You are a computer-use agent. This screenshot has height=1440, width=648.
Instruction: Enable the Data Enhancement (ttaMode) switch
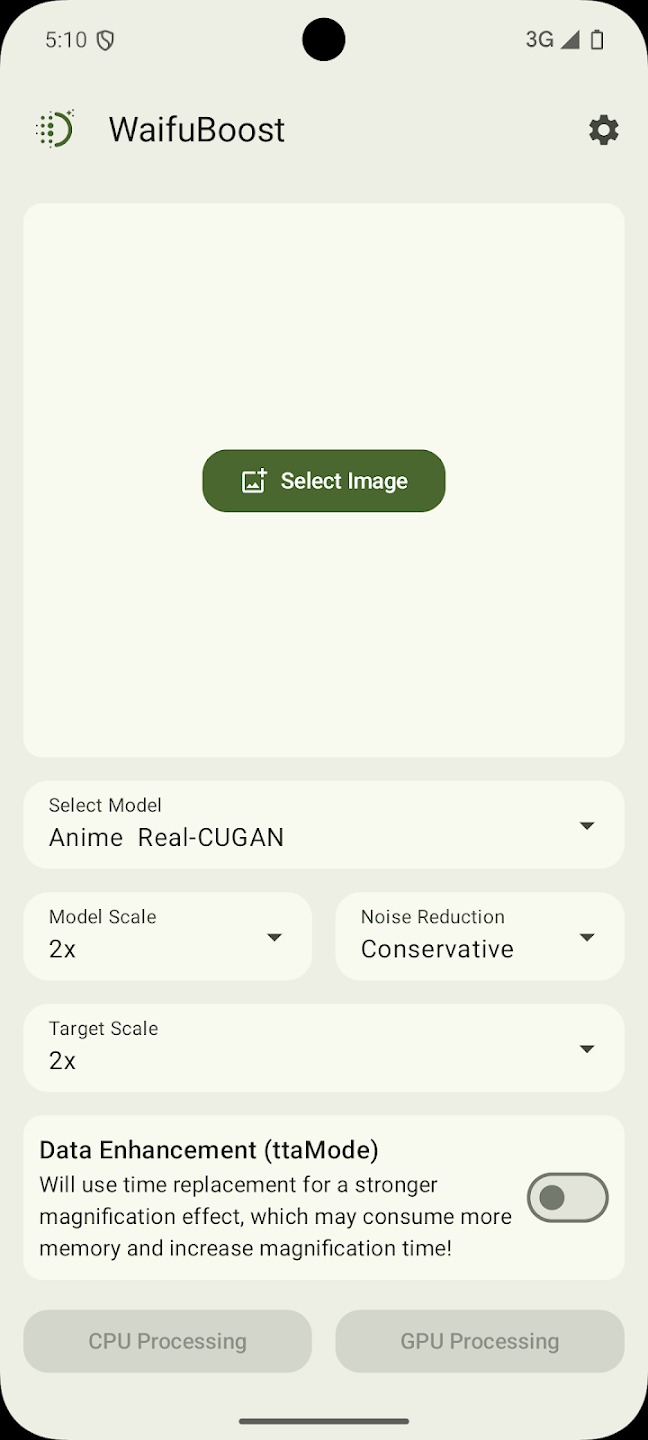(x=567, y=1197)
